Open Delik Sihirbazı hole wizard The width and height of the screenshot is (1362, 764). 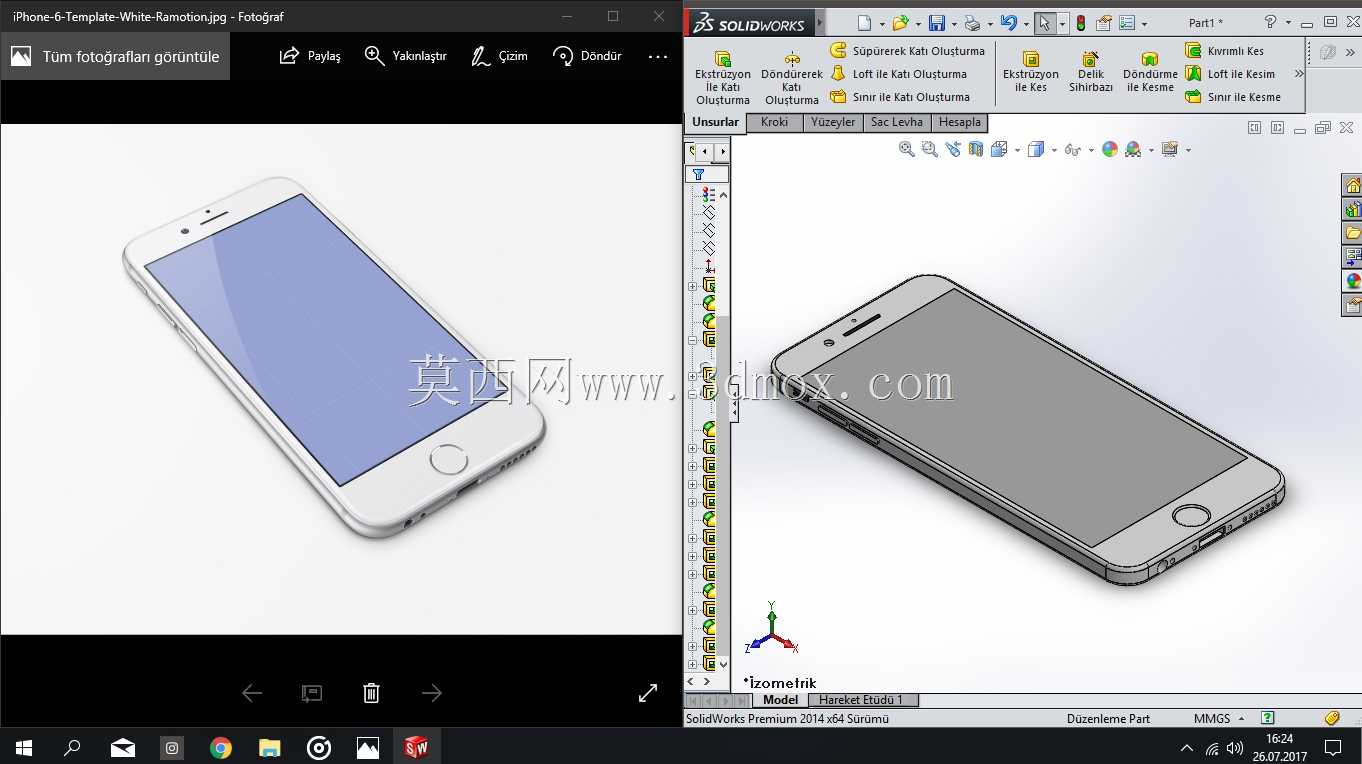(1091, 72)
